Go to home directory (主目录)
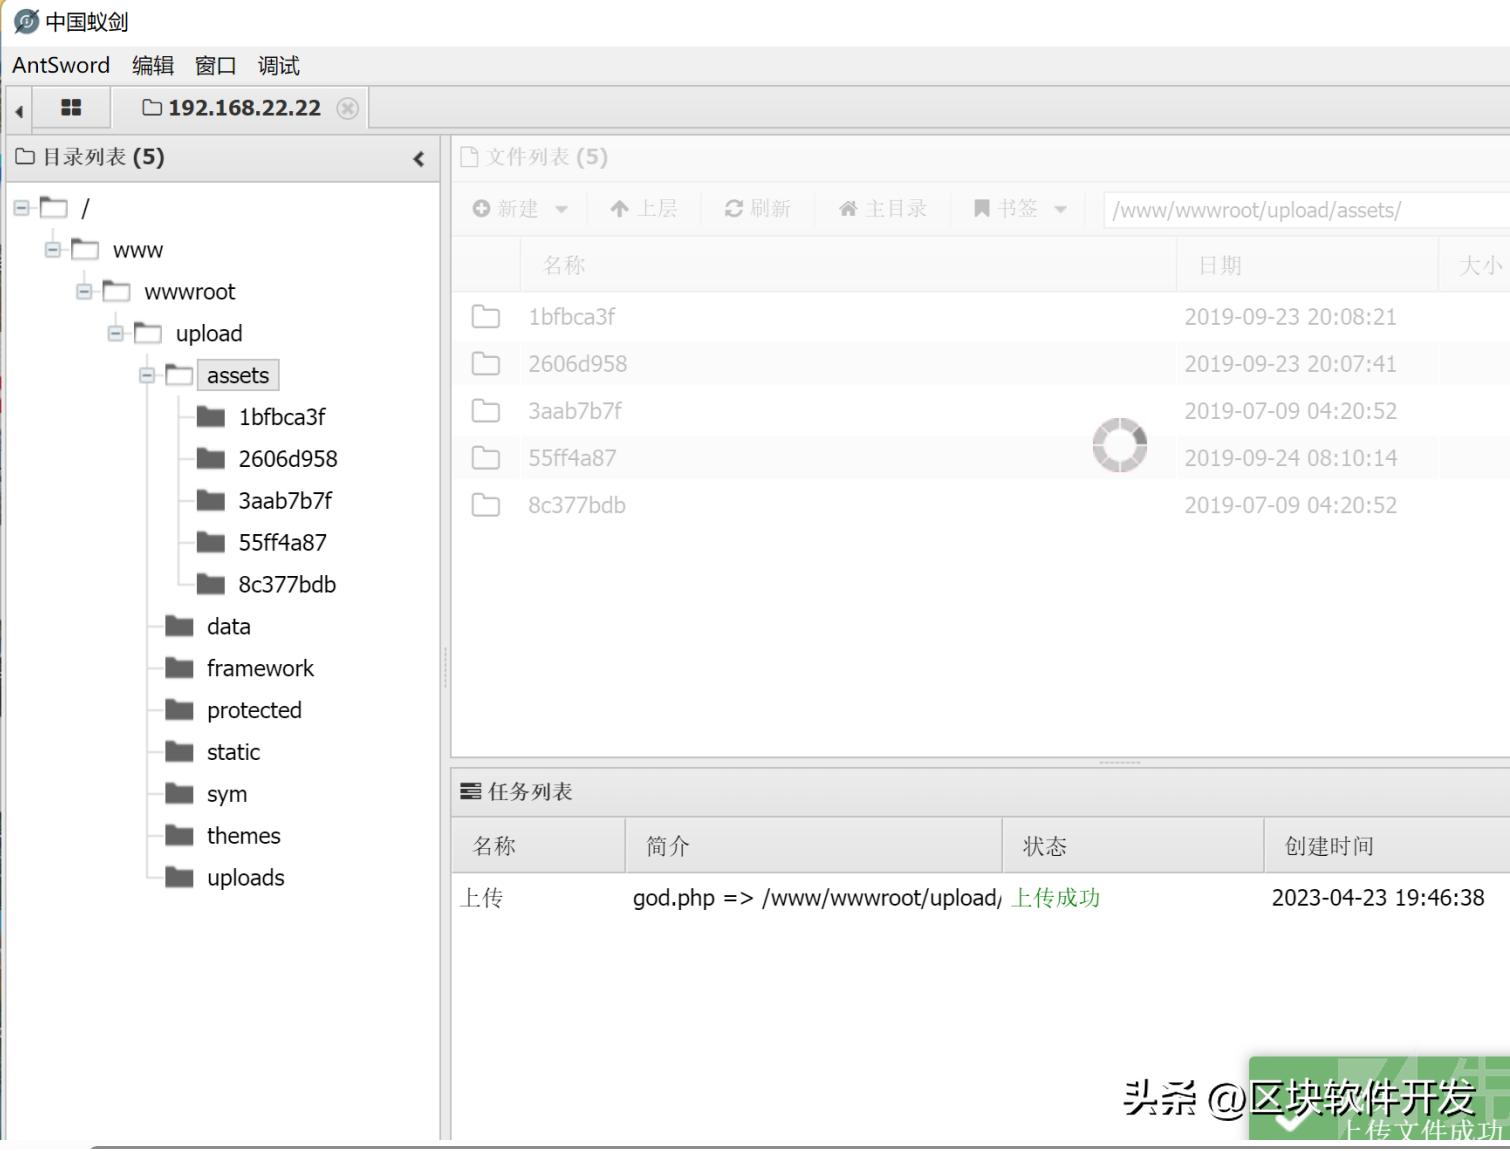This screenshot has height=1151, width=1510. coord(882,208)
